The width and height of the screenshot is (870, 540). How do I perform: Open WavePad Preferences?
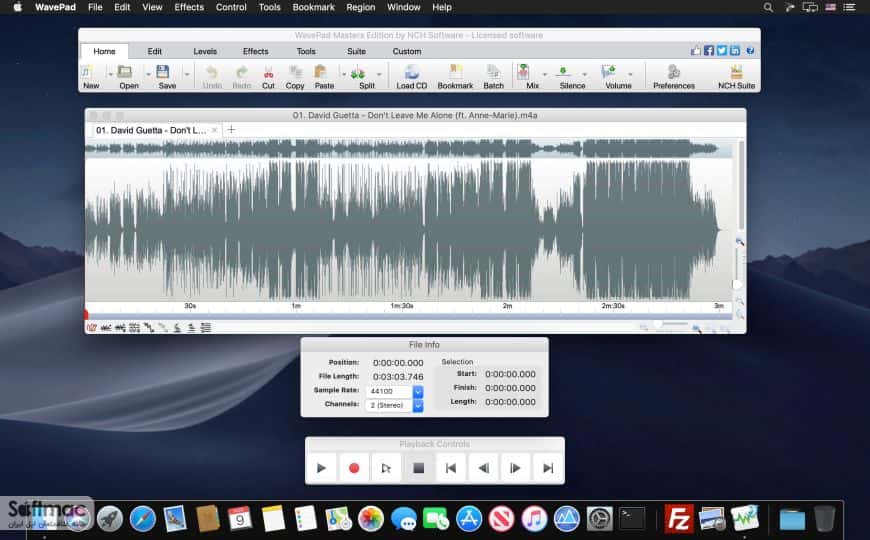click(x=674, y=77)
